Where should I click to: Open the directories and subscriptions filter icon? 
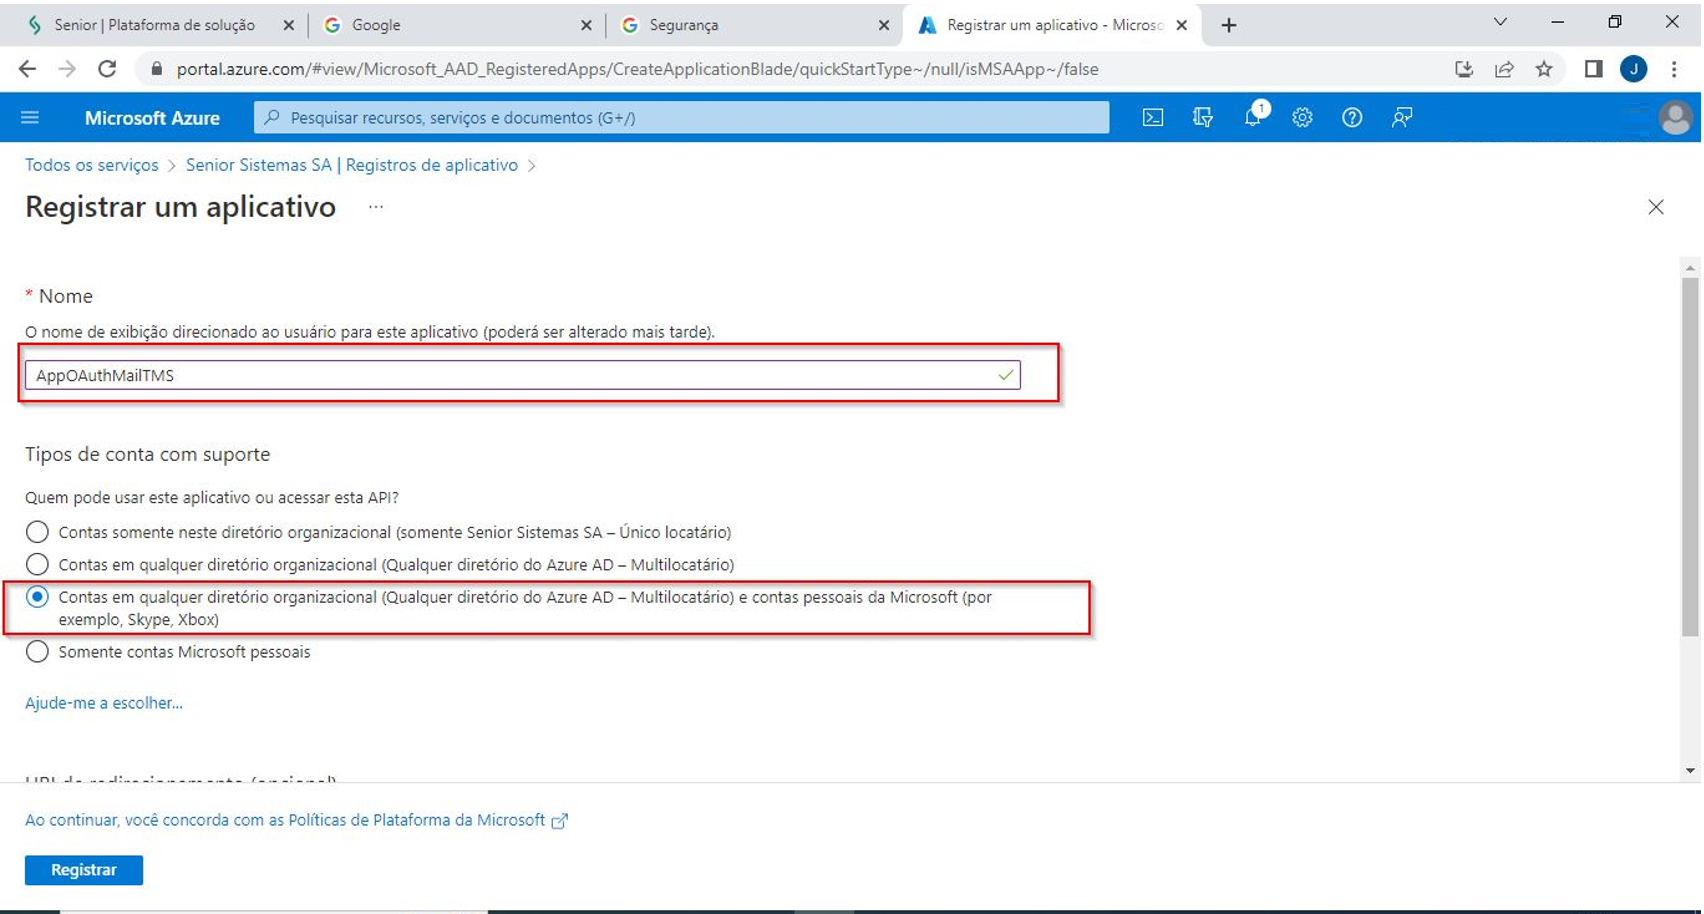[1203, 118]
